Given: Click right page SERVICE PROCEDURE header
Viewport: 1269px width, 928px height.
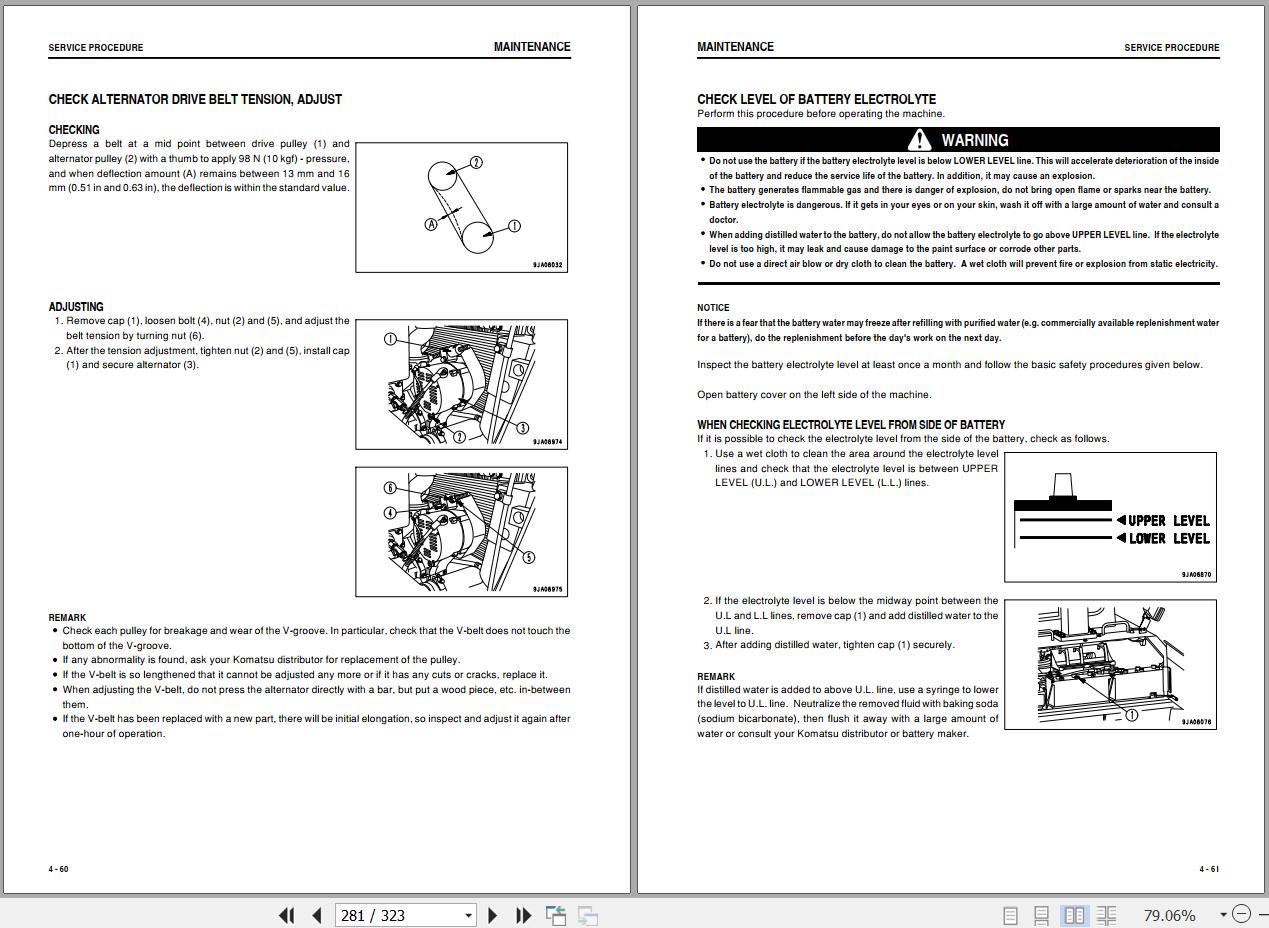Looking at the screenshot, I should tap(1172, 48).
